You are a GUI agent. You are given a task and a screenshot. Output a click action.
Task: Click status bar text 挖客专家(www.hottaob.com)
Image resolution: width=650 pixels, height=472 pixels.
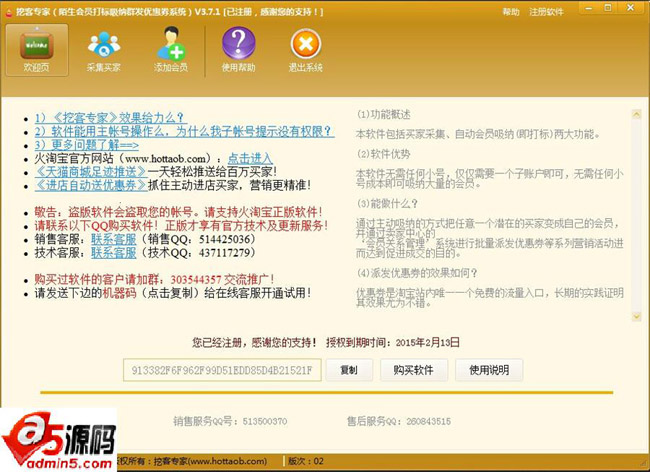210,461
